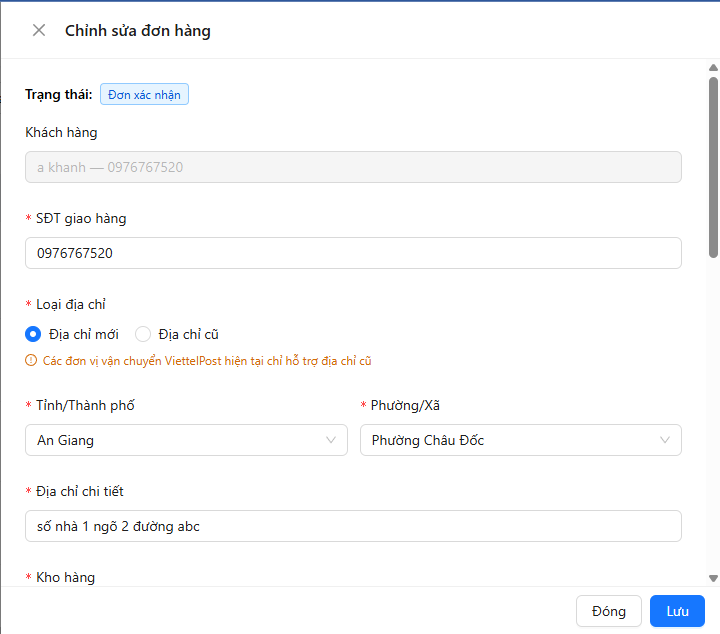Viewport: 720px width, 634px height.
Task: Open the Phường/Xã dropdown showing Phường Châu Đốc
Action: [x=521, y=440]
